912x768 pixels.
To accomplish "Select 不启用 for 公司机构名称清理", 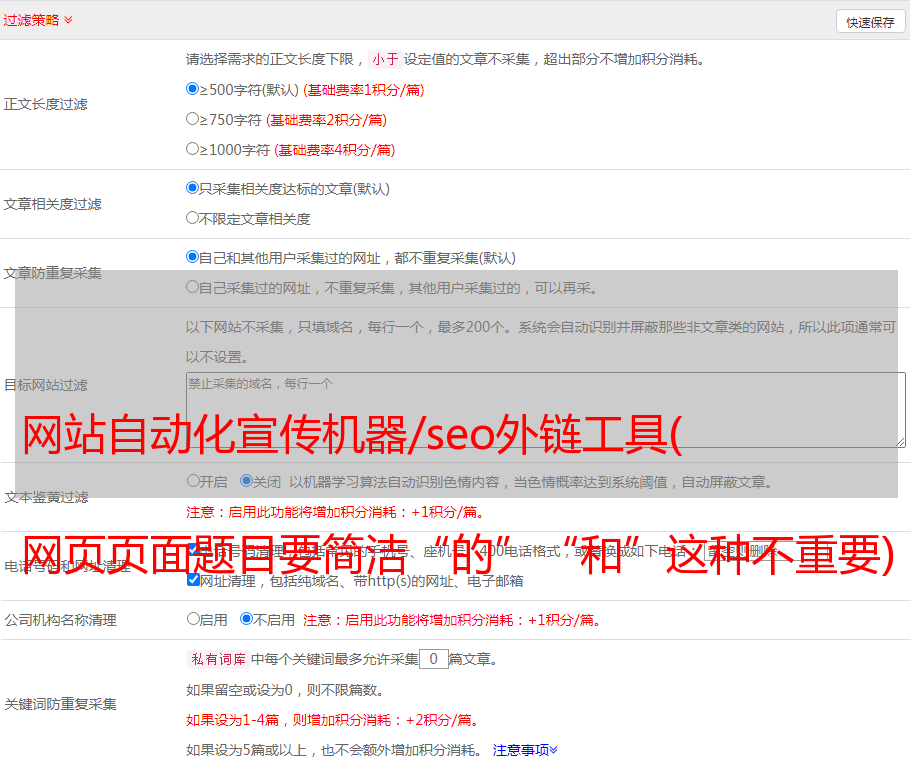I will [246, 619].
